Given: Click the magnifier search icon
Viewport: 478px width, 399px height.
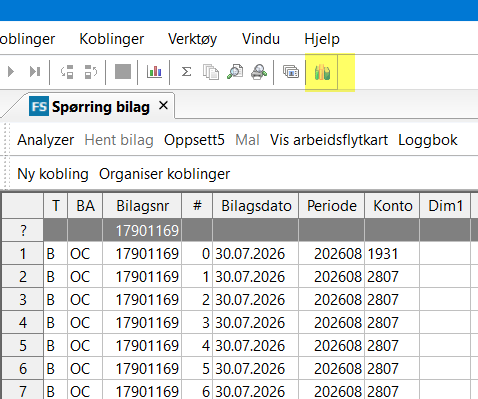Looking at the screenshot, I should [x=235, y=72].
